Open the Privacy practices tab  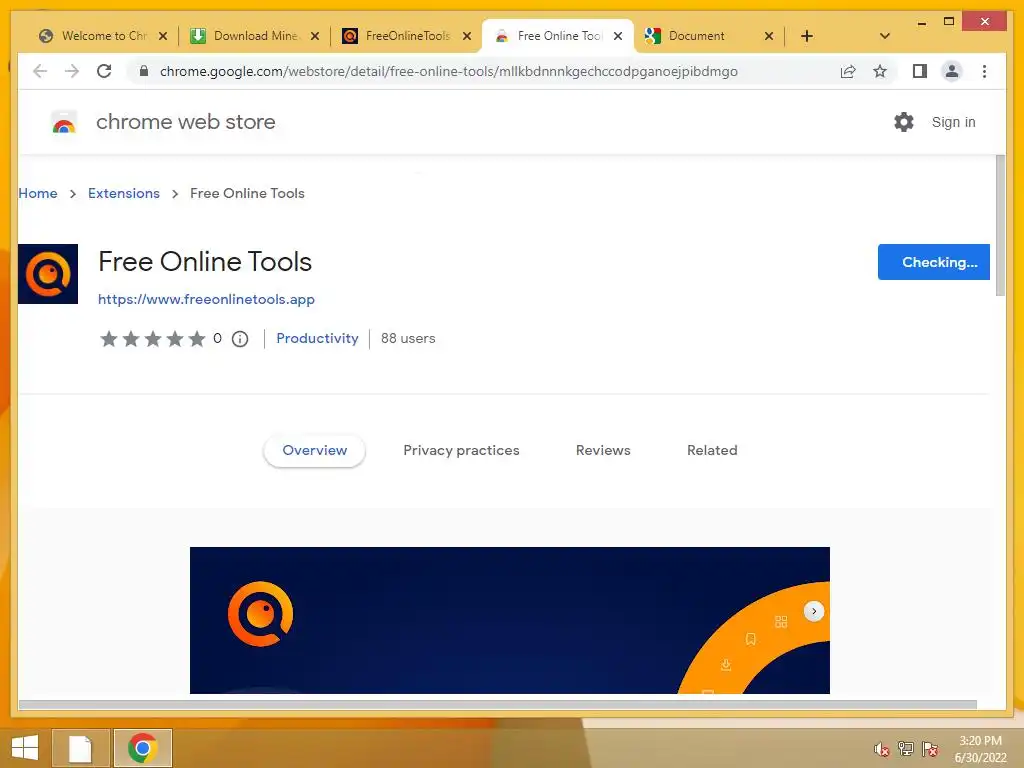[x=461, y=451]
